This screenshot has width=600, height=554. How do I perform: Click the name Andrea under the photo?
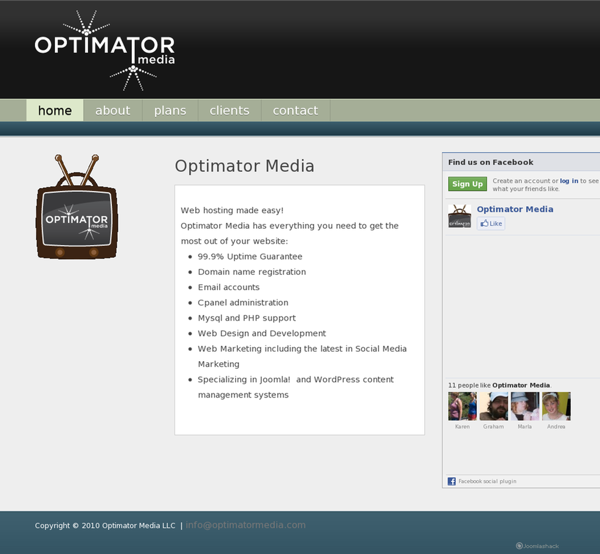556,427
